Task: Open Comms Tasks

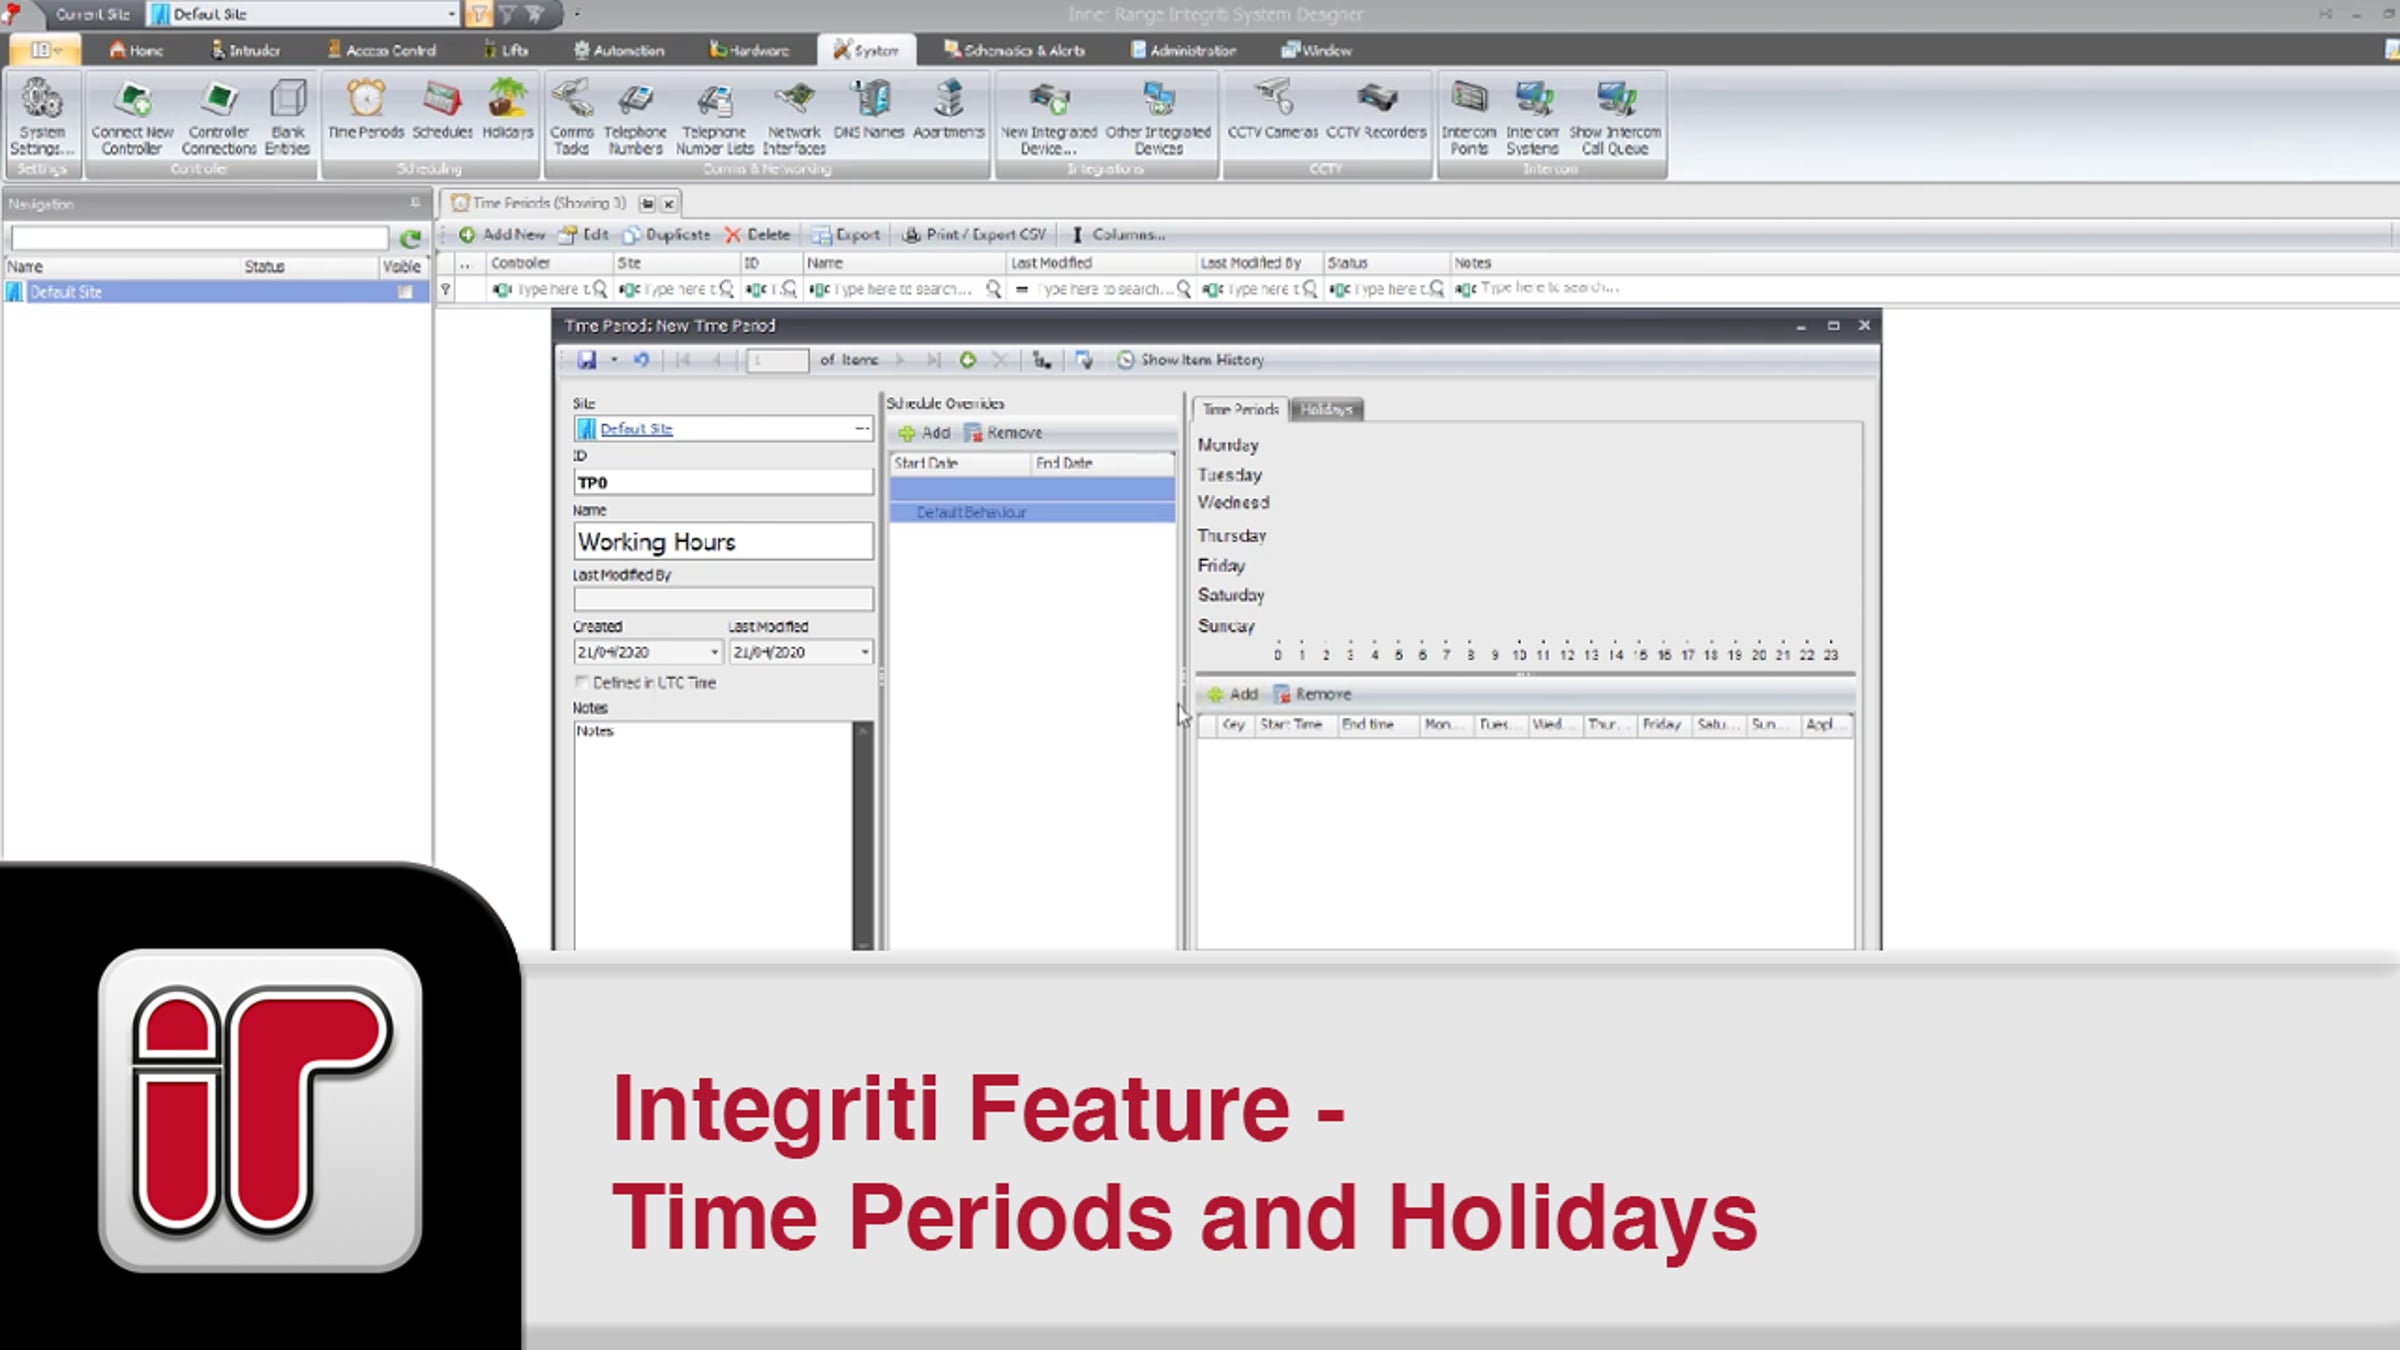Action: pyautogui.click(x=571, y=117)
